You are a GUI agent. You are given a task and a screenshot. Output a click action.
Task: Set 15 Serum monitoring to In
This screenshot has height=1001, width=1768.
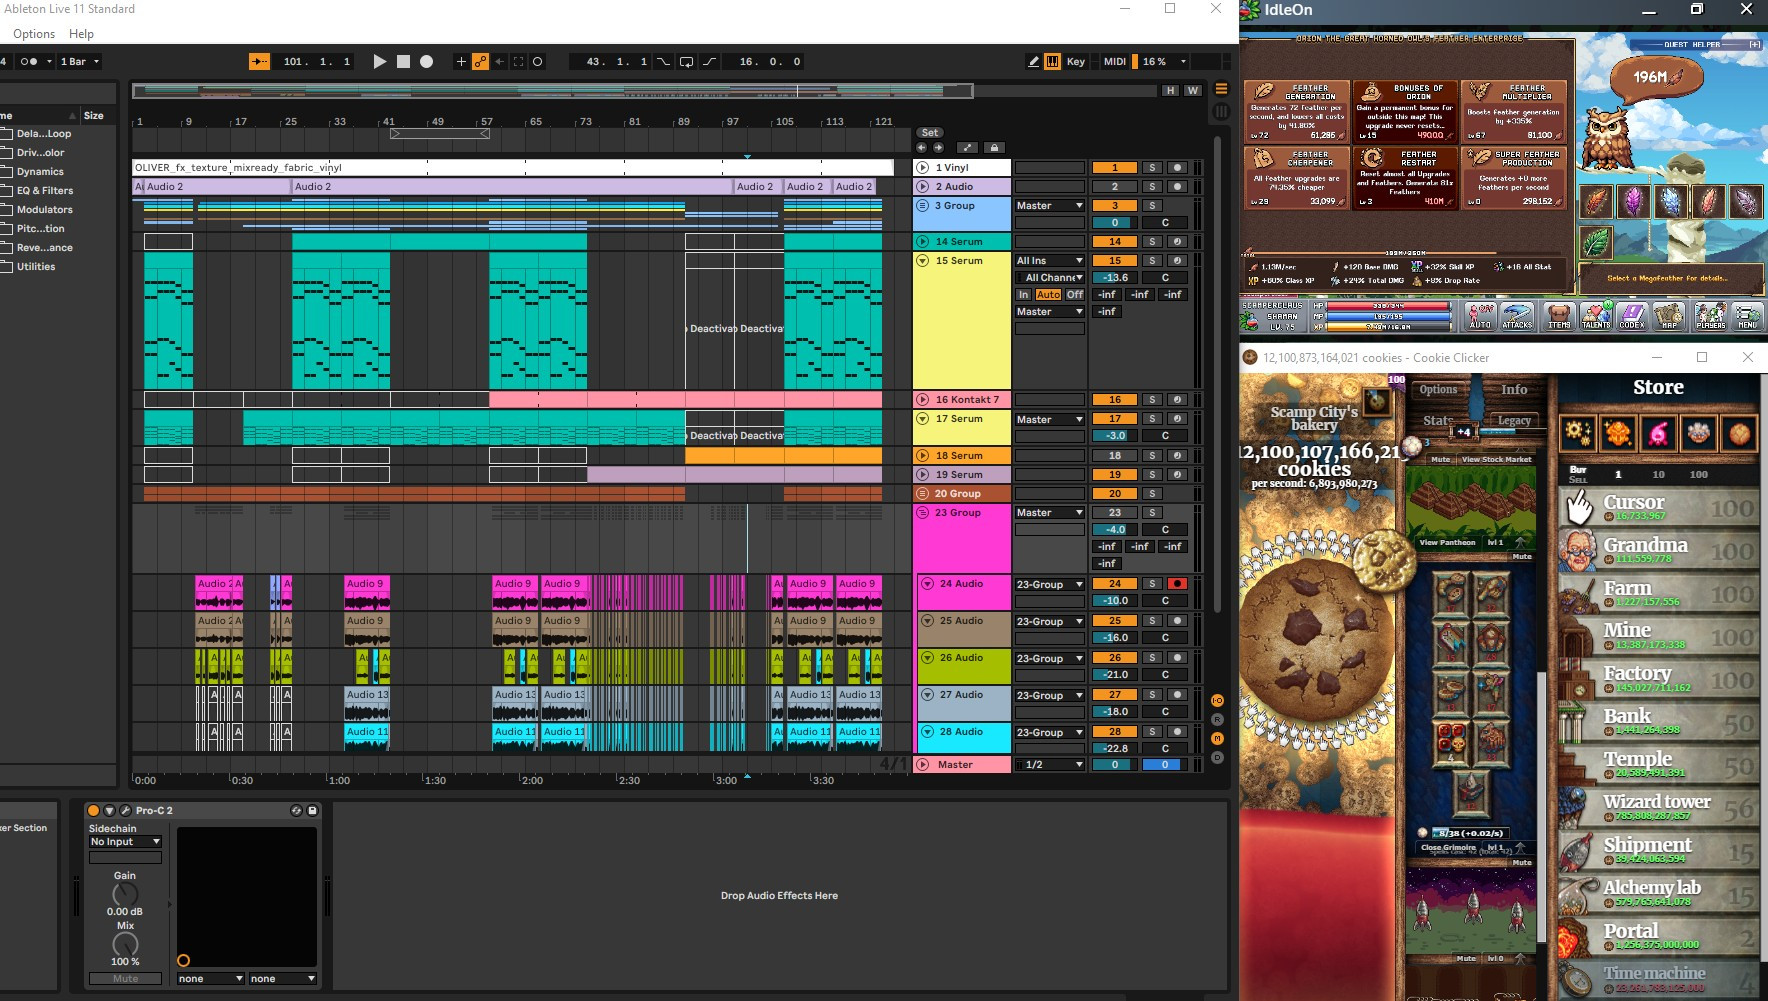[1023, 294]
